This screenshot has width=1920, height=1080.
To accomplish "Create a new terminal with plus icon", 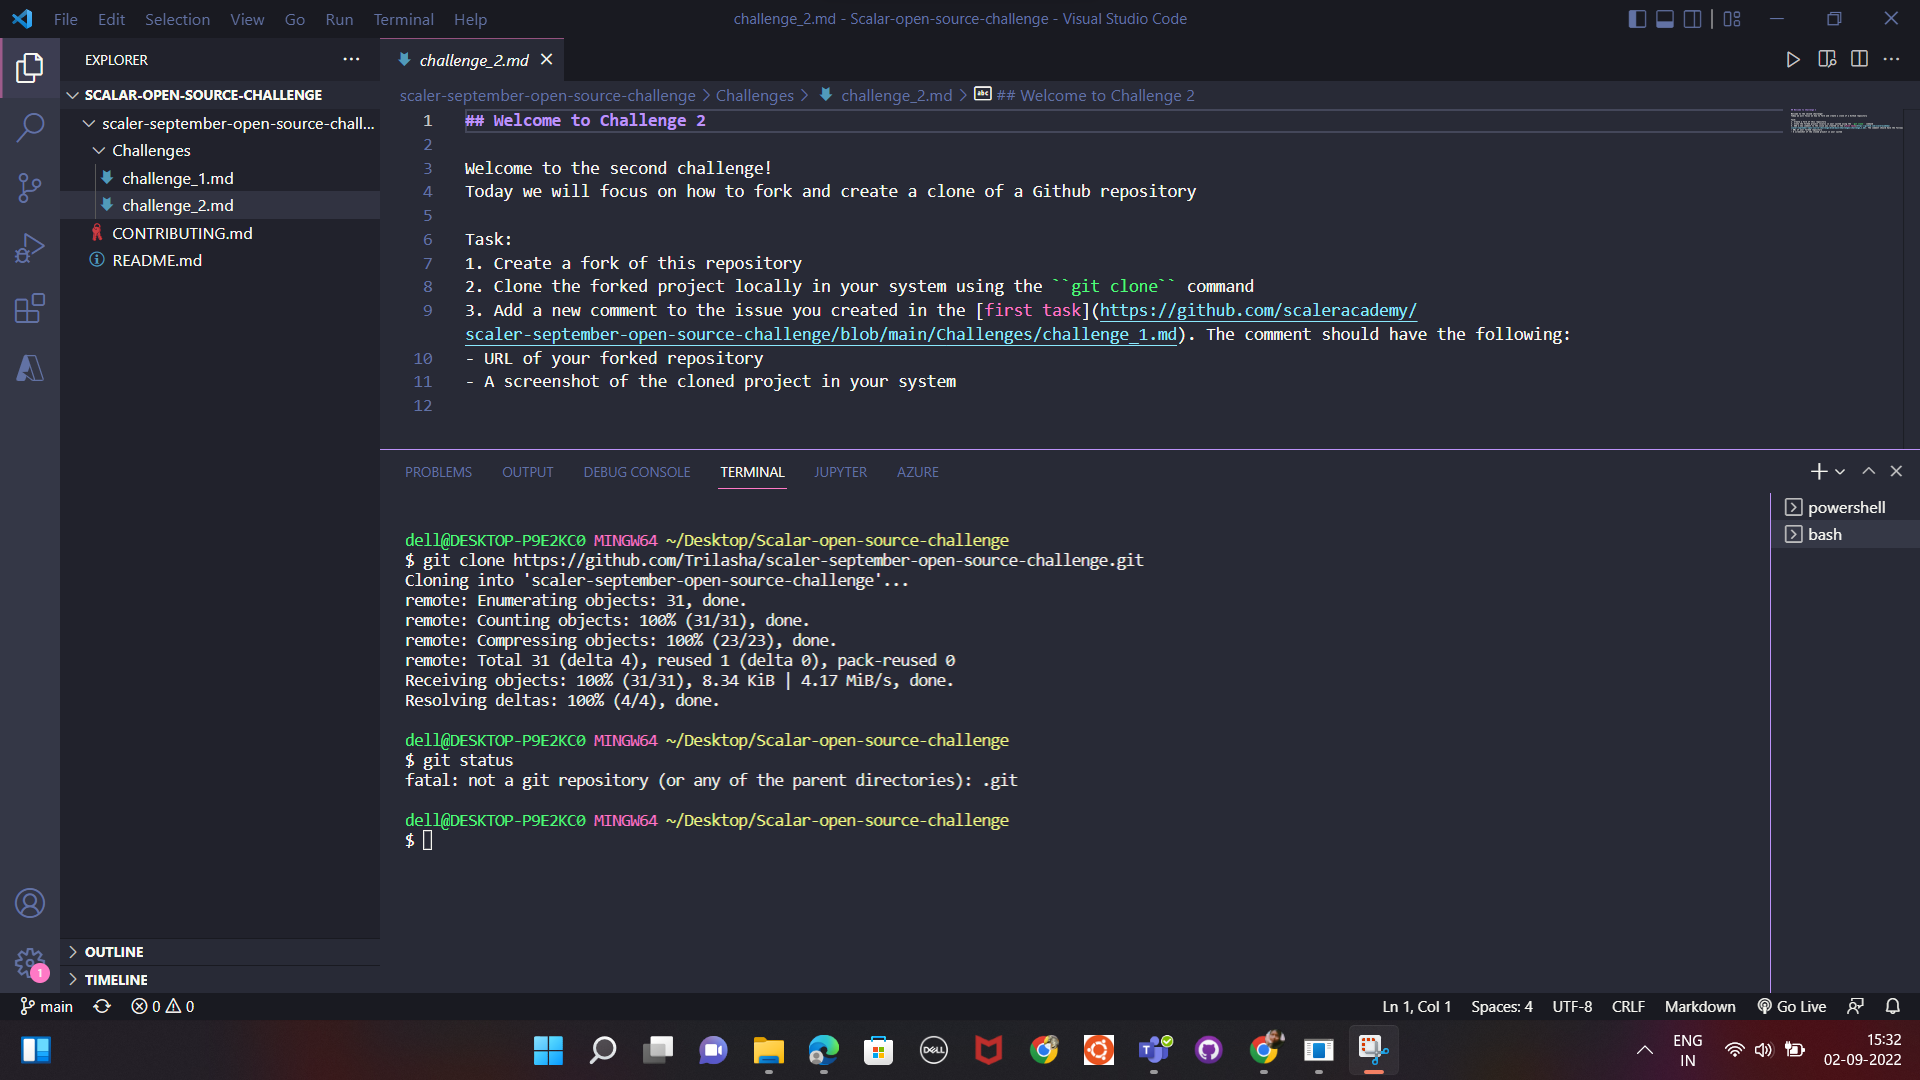I will pyautogui.click(x=1818, y=471).
